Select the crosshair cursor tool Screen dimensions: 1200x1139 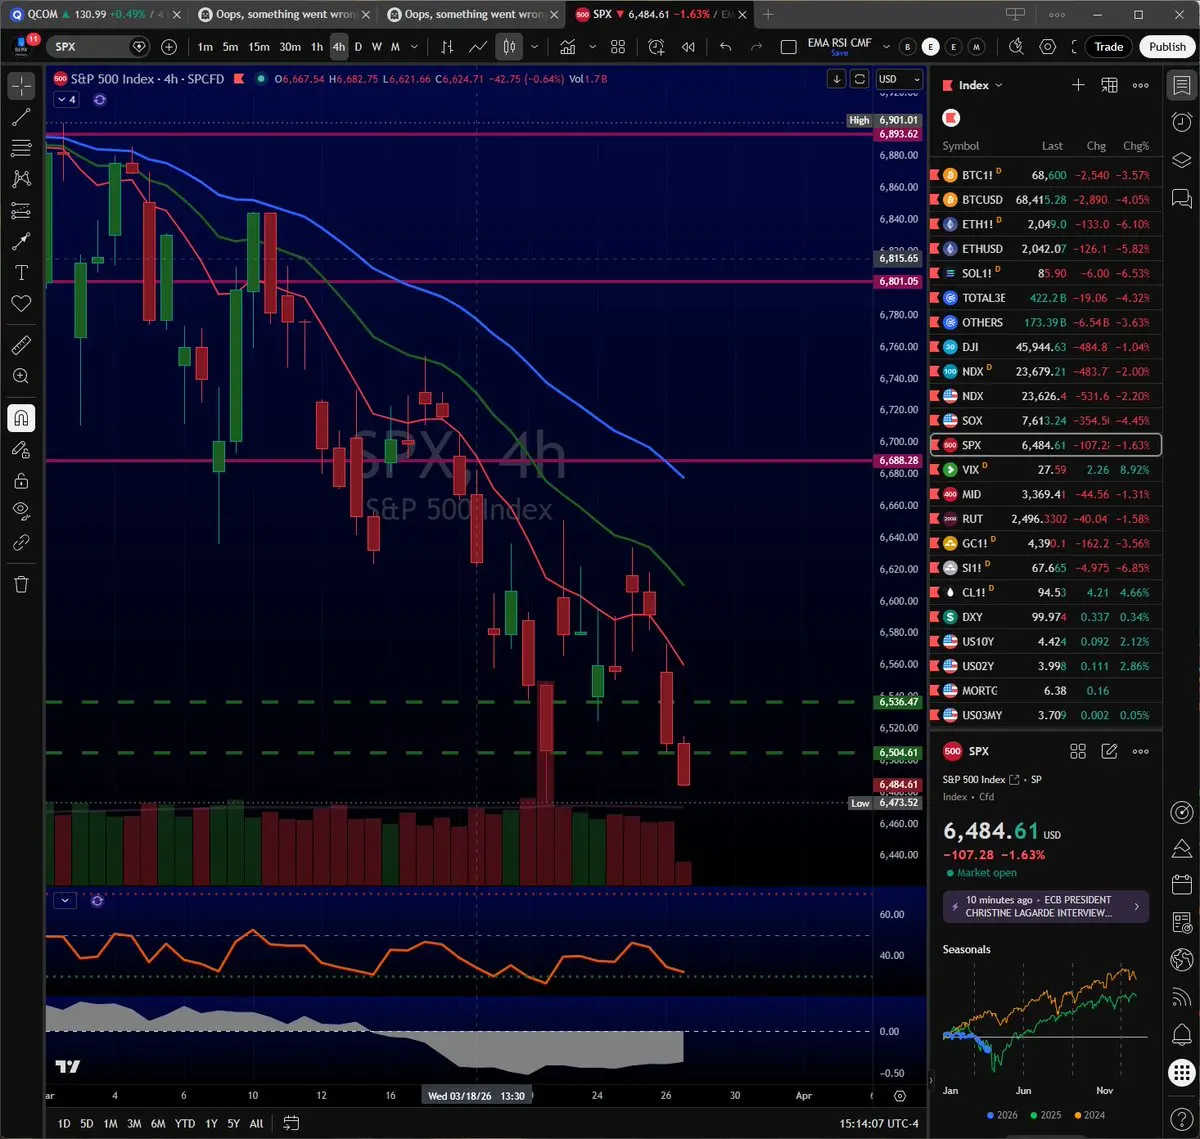click(x=21, y=86)
